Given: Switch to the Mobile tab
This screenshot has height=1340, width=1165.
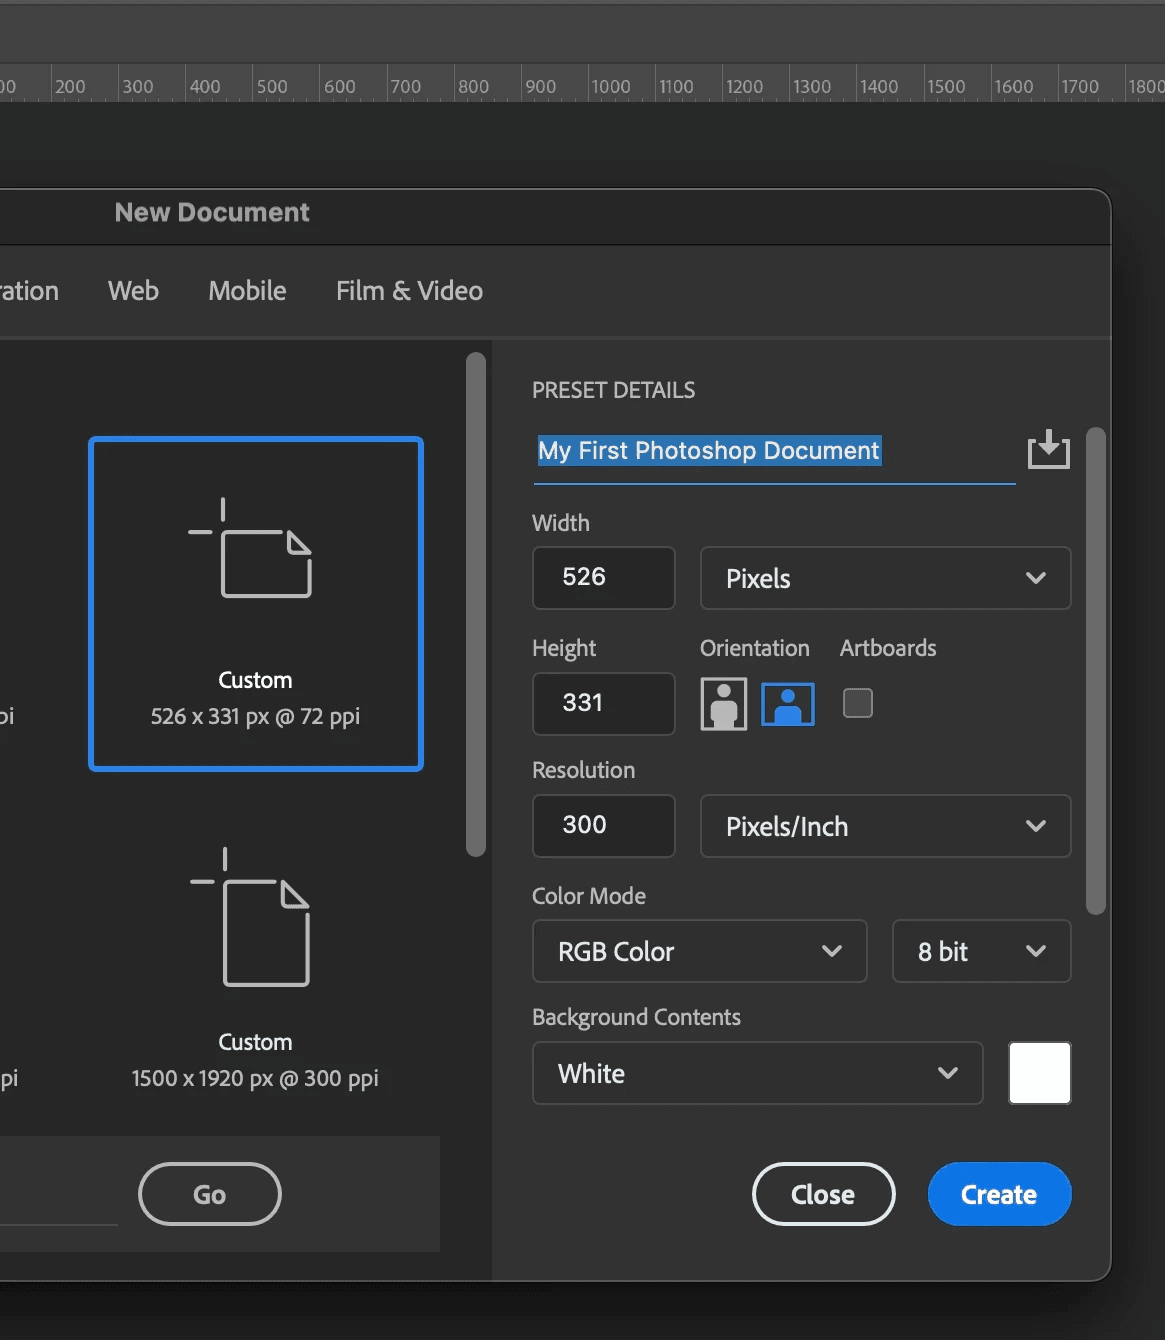Looking at the screenshot, I should click(x=247, y=291).
